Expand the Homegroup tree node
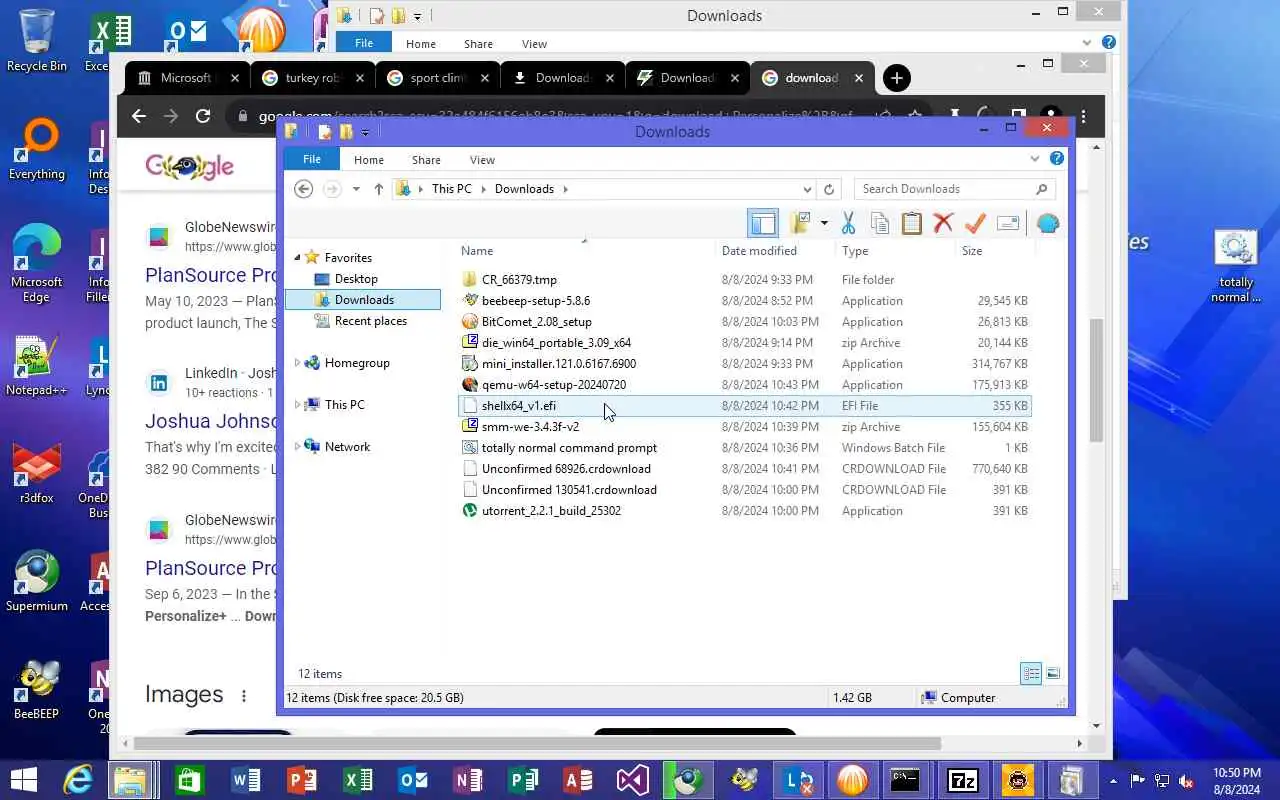1280x800 pixels. click(297, 363)
